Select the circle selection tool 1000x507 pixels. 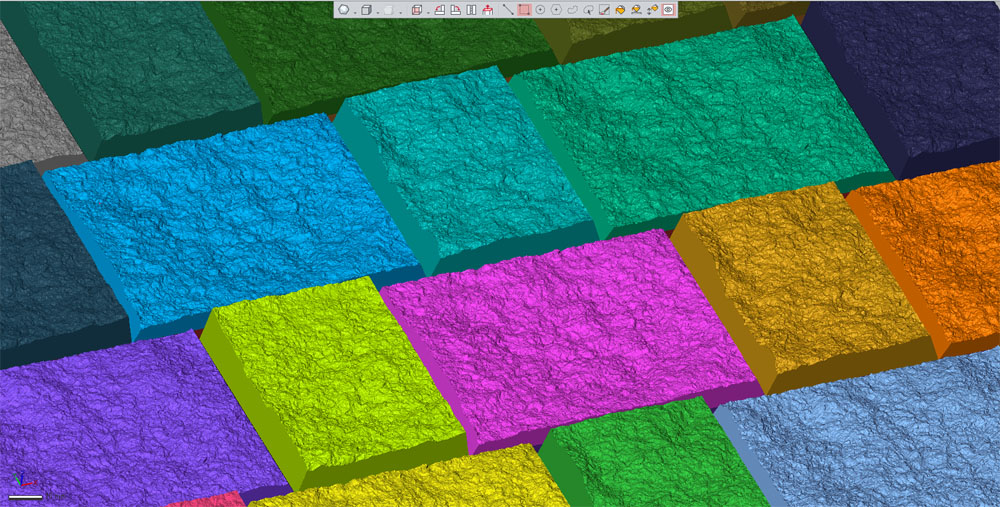[540, 10]
